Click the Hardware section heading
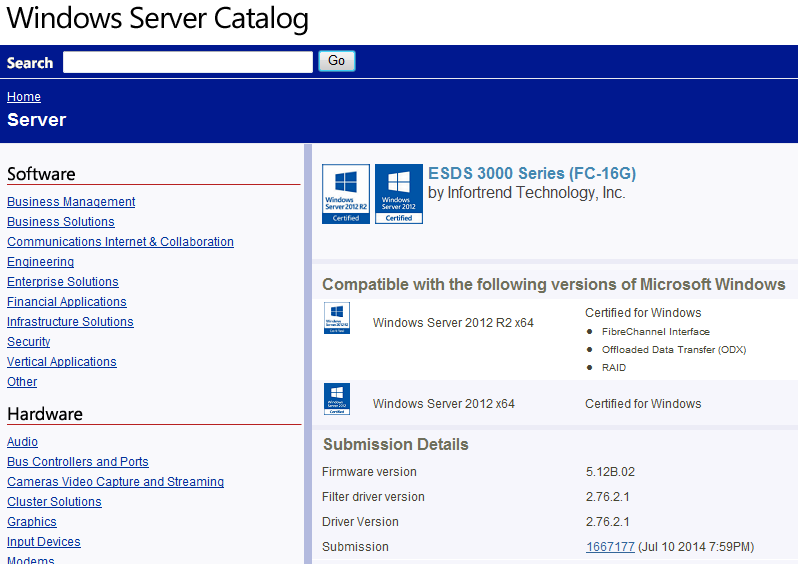798x564 pixels. (x=45, y=414)
